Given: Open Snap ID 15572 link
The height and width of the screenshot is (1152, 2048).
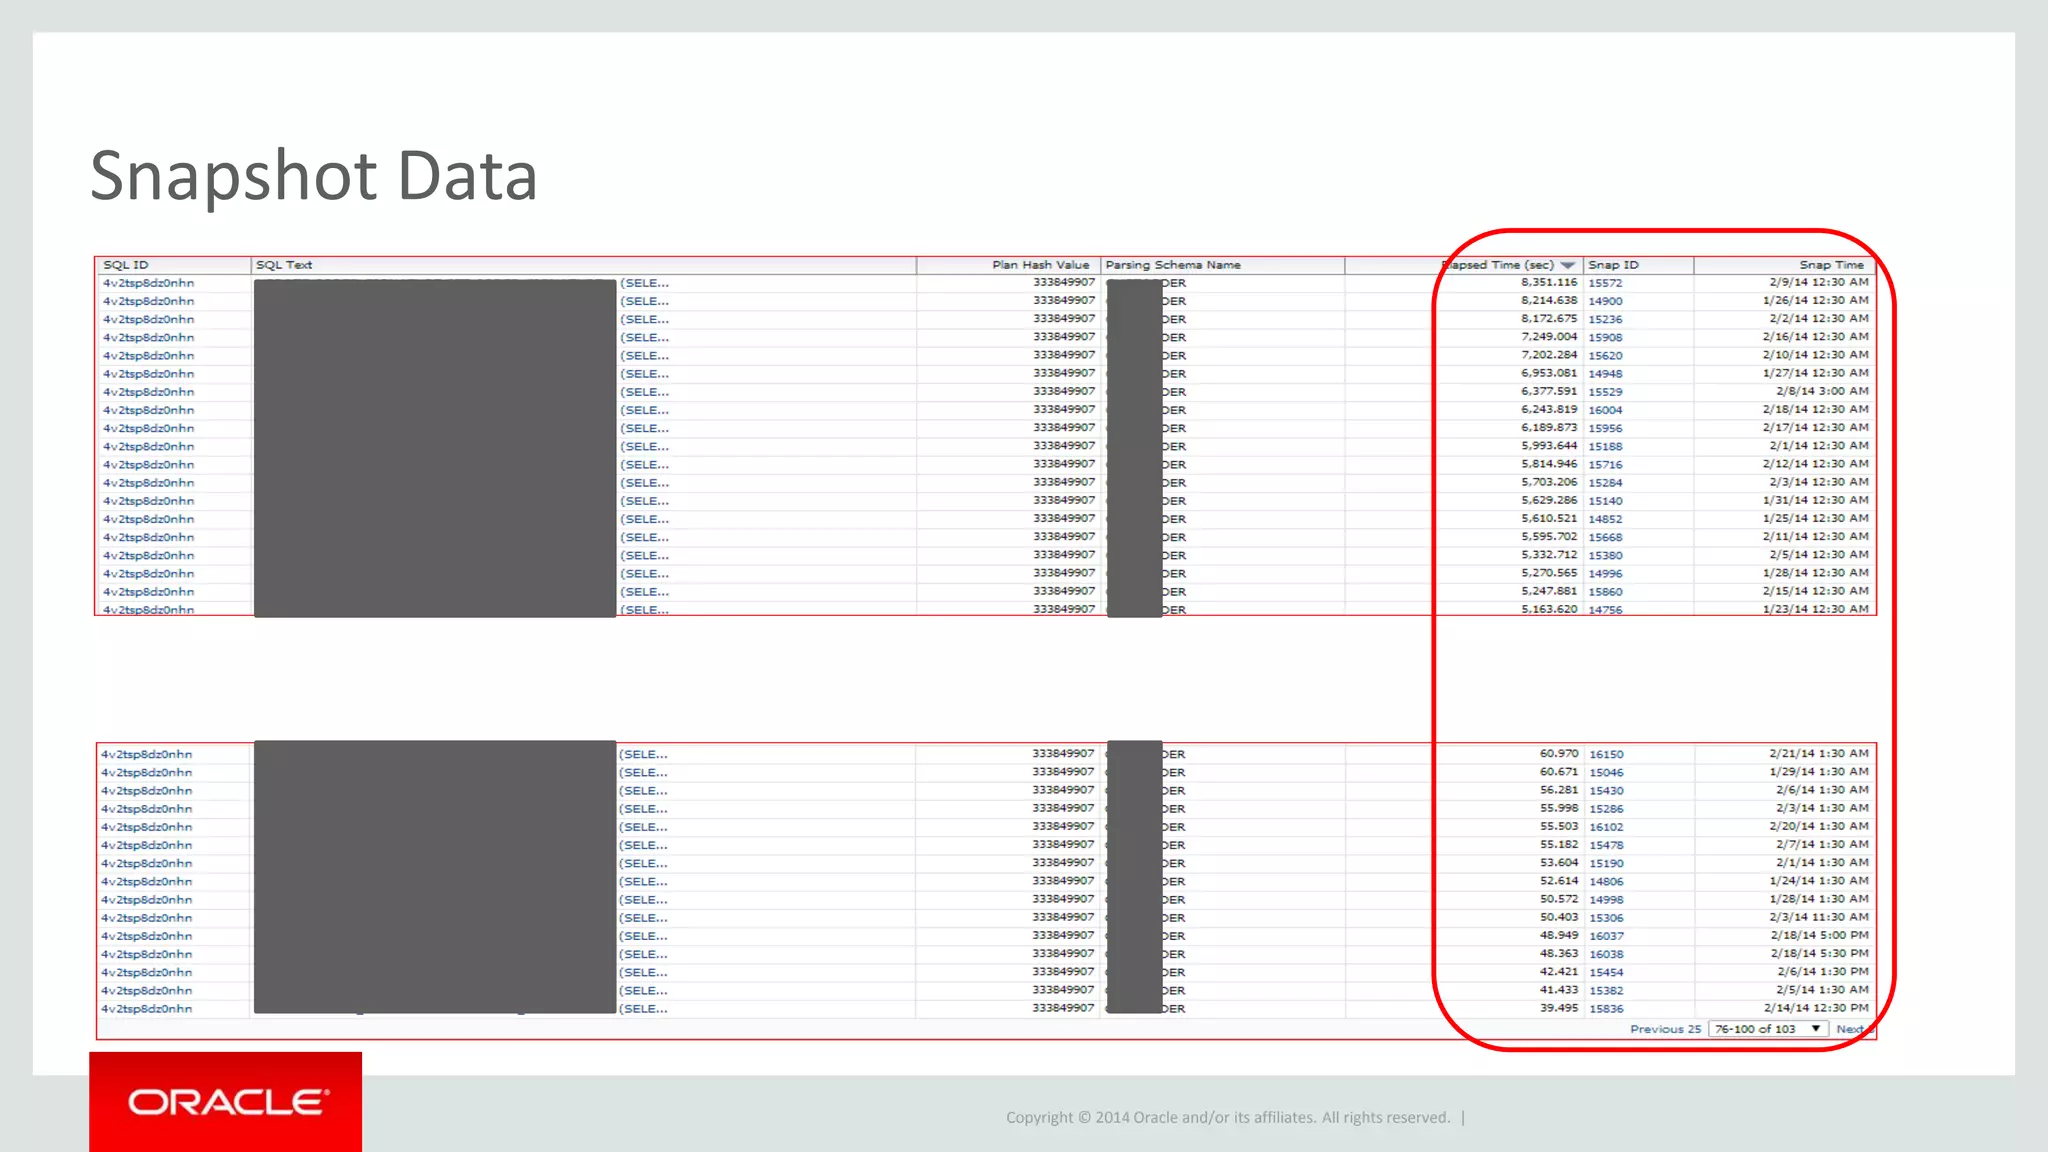Looking at the screenshot, I should coord(1605,283).
